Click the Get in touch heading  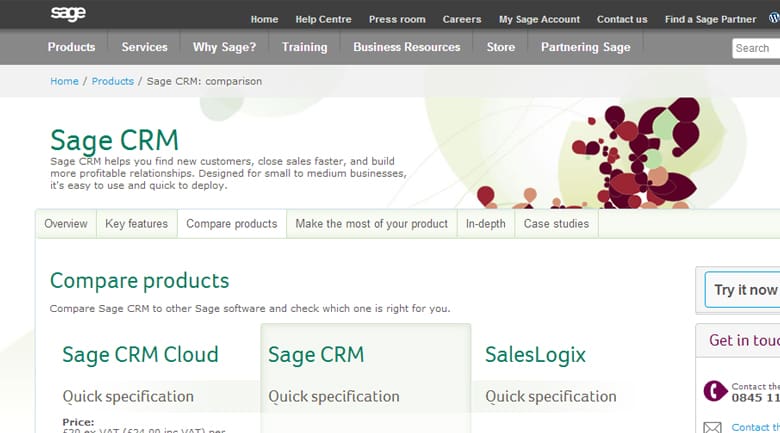pos(744,340)
